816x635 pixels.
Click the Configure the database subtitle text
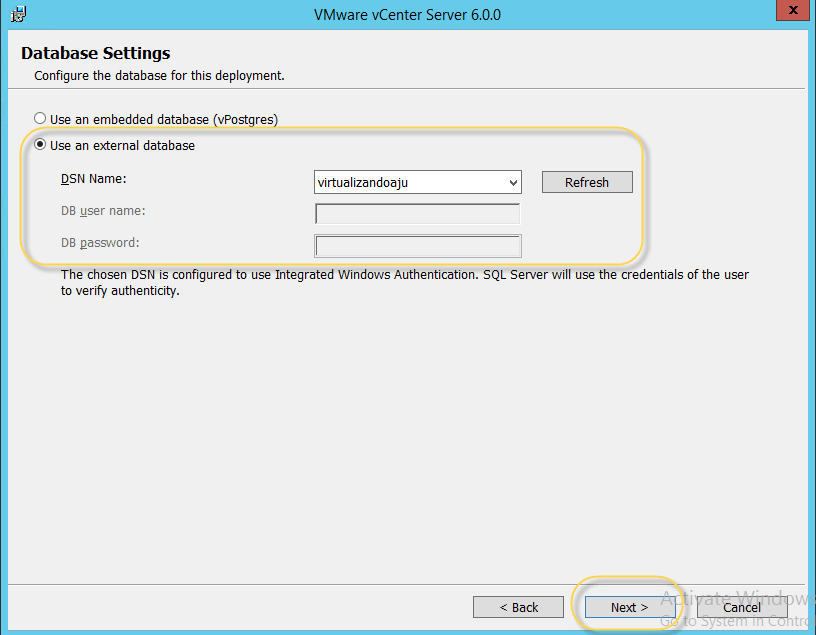(160, 75)
